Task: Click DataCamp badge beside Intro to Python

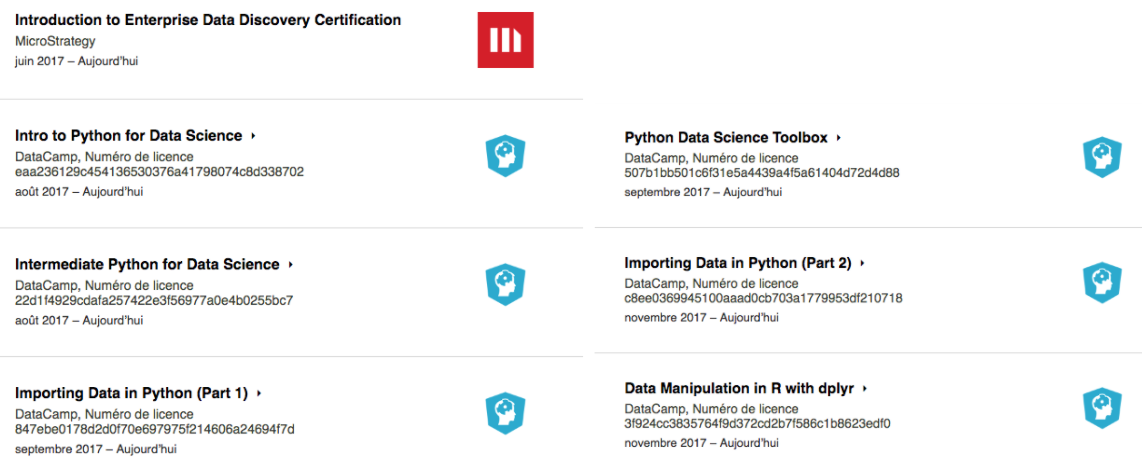Action: tap(505, 156)
